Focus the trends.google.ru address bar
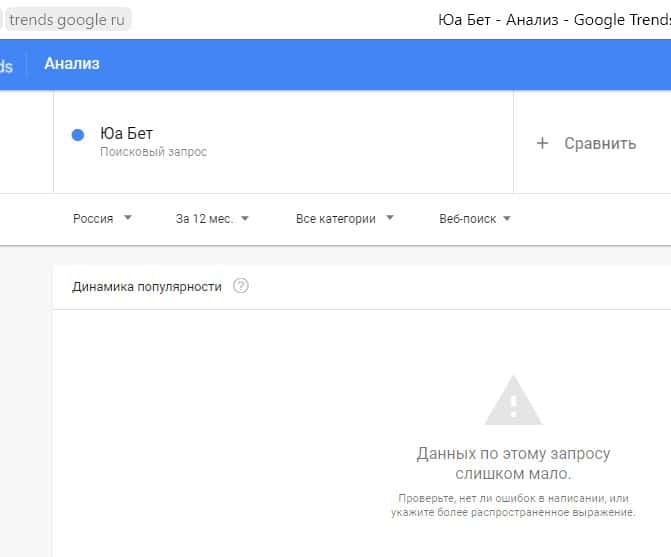The width and height of the screenshot is (671, 557). 68,20
